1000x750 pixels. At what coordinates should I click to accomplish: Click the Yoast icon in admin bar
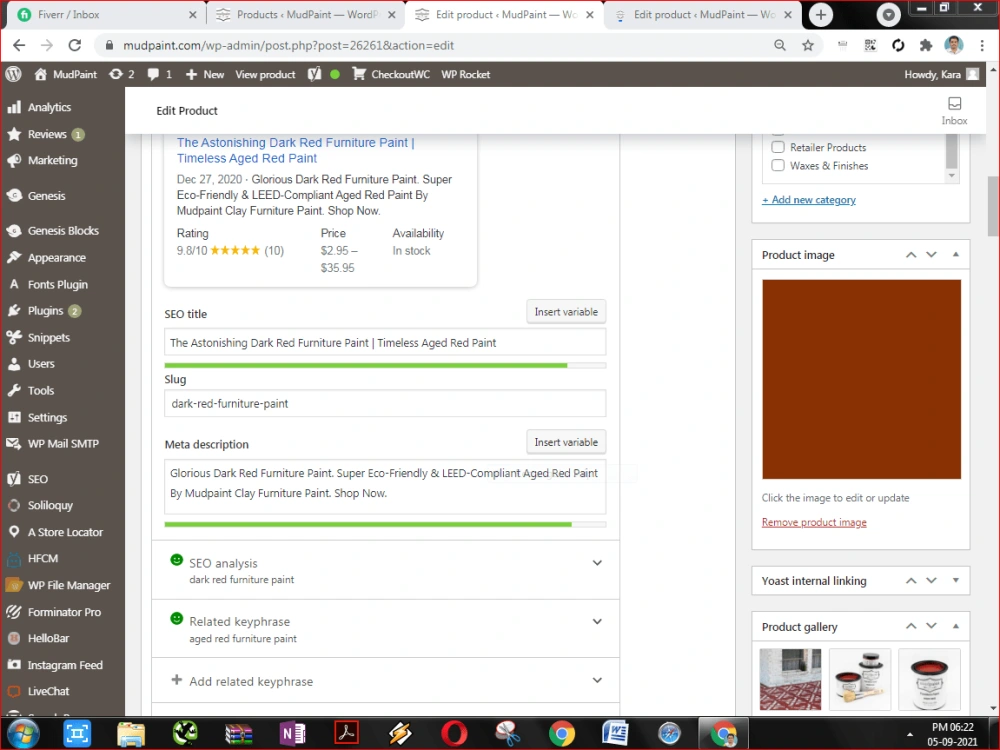click(314, 74)
